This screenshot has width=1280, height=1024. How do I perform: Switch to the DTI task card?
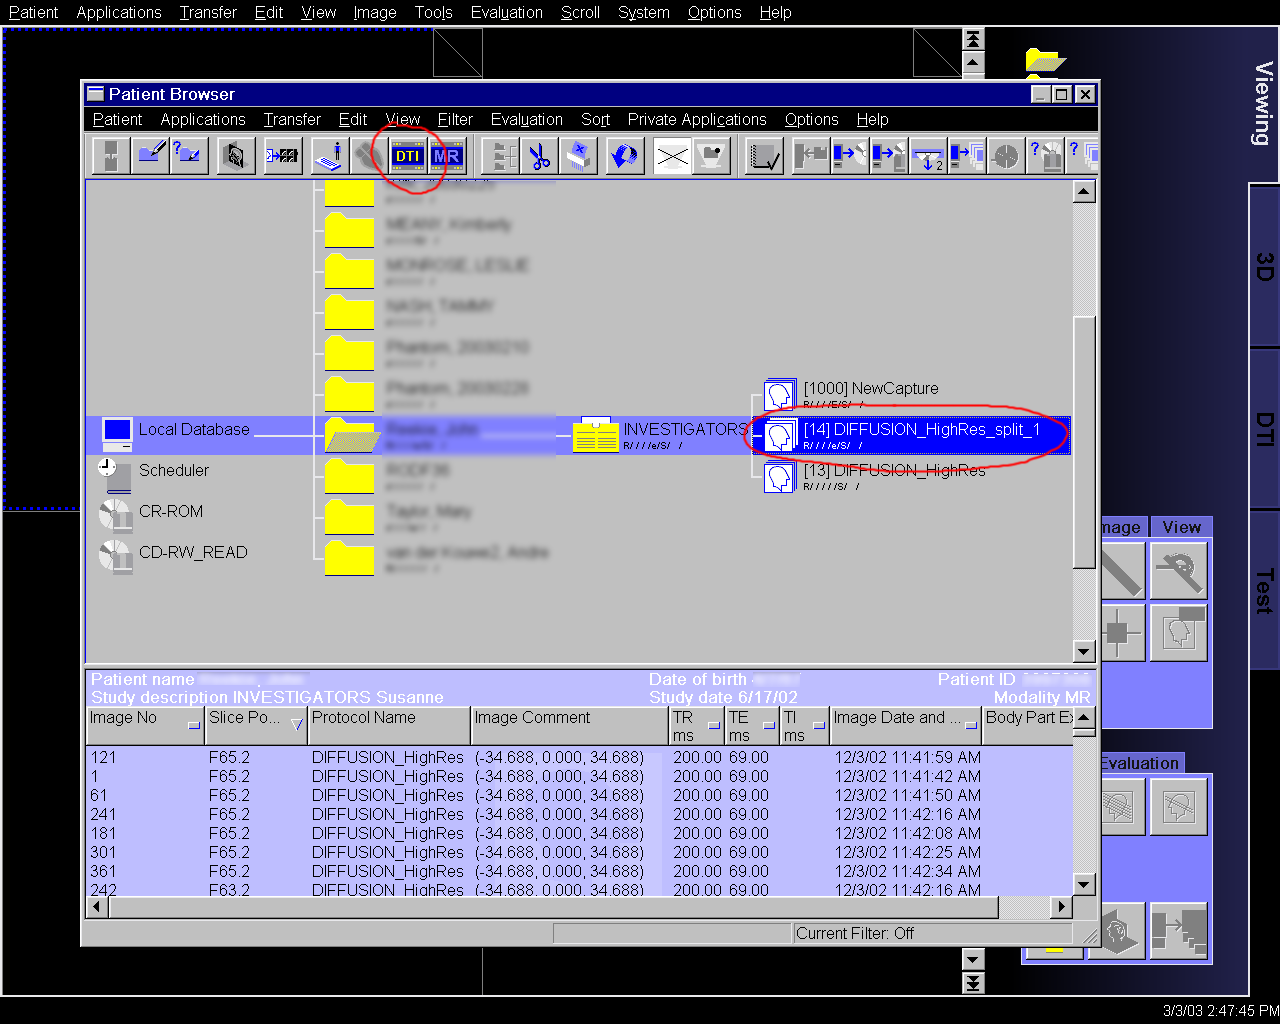pyautogui.click(x=1264, y=430)
